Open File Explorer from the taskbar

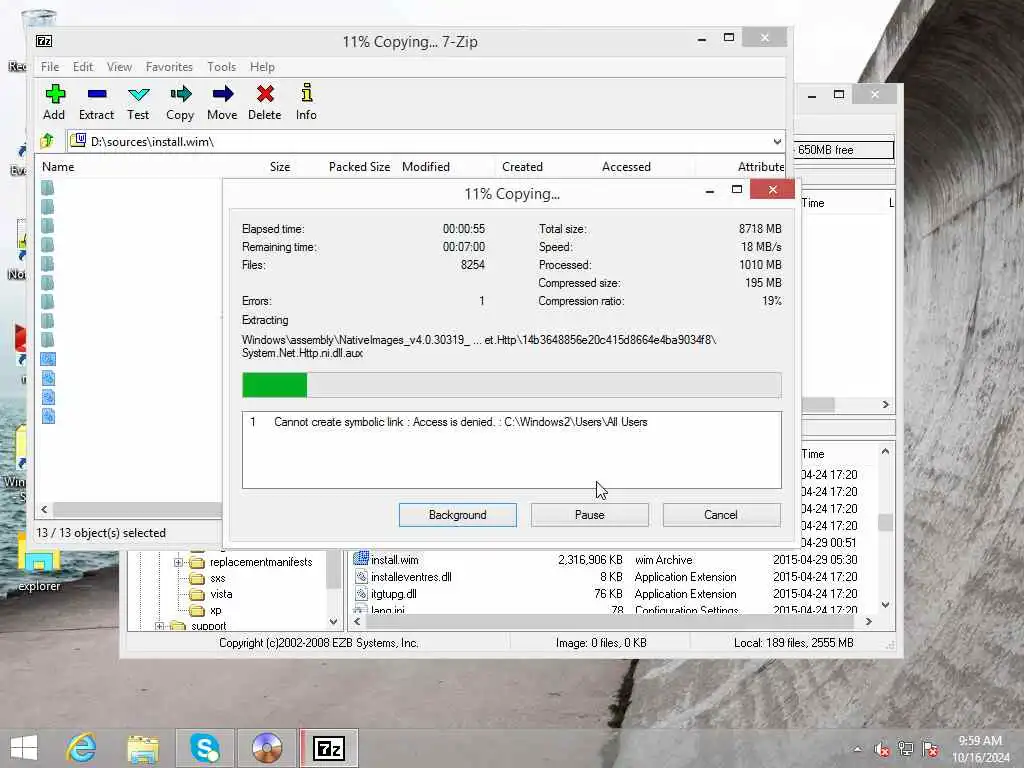pyautogui.click(x=143, y=748)
